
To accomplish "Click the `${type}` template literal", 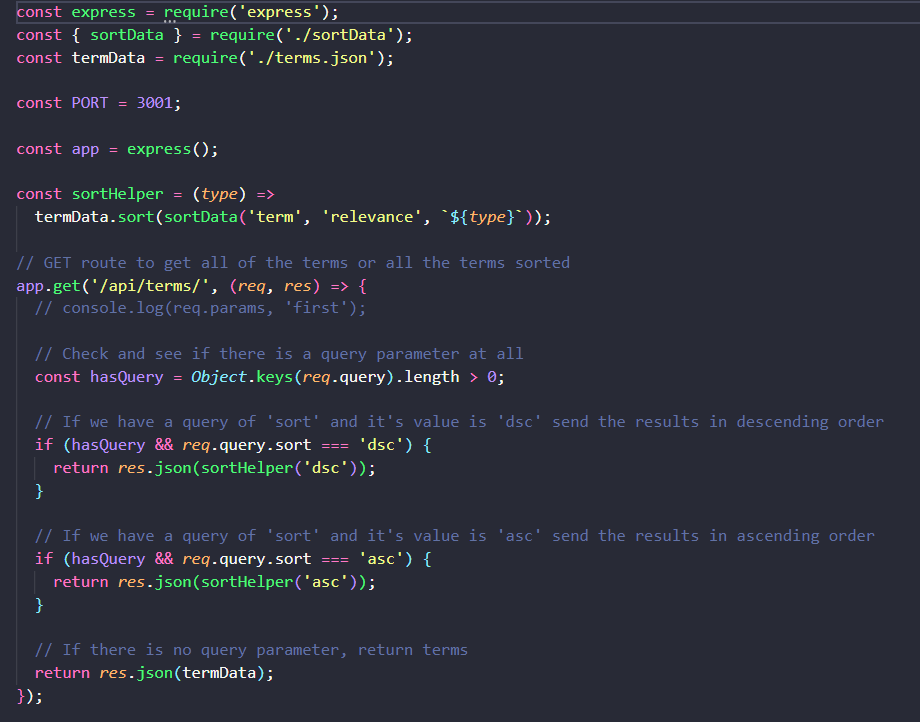I will coord(482,217).
